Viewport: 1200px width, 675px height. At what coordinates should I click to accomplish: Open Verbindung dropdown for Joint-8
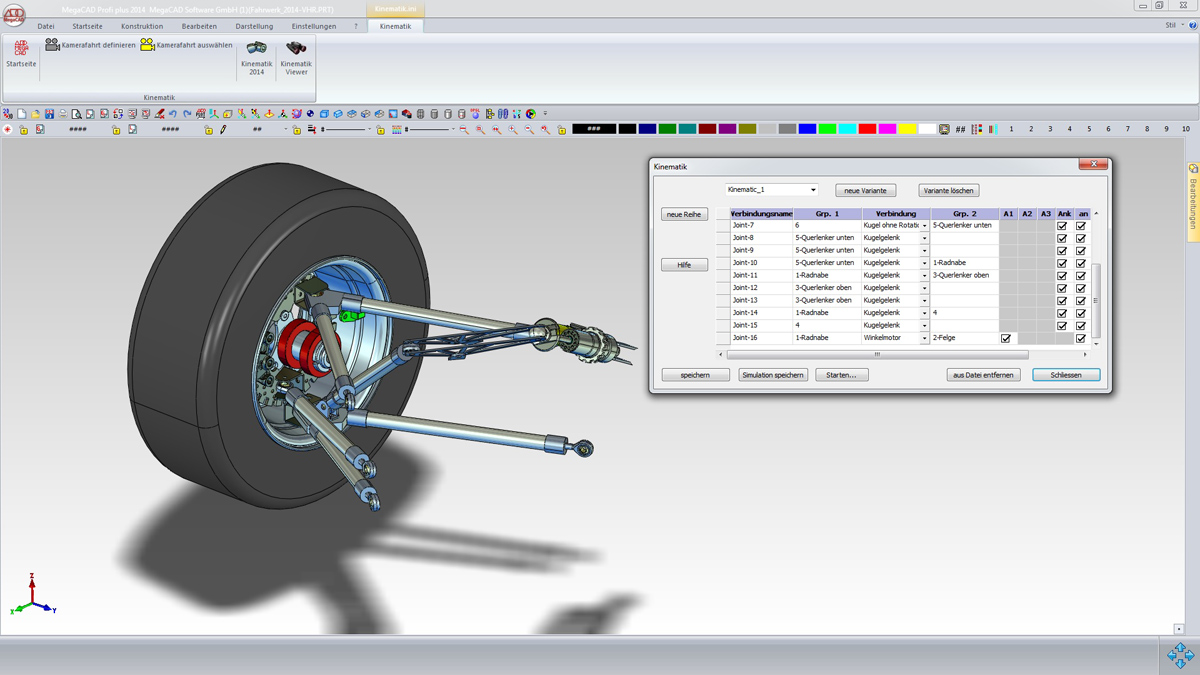[x=925, y=238]
